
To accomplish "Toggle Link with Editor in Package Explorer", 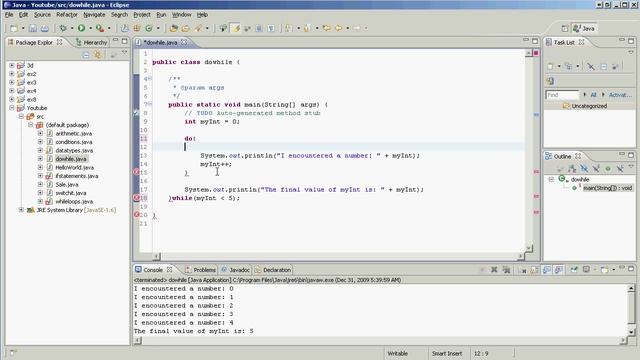I will click(x=98, y=55).
